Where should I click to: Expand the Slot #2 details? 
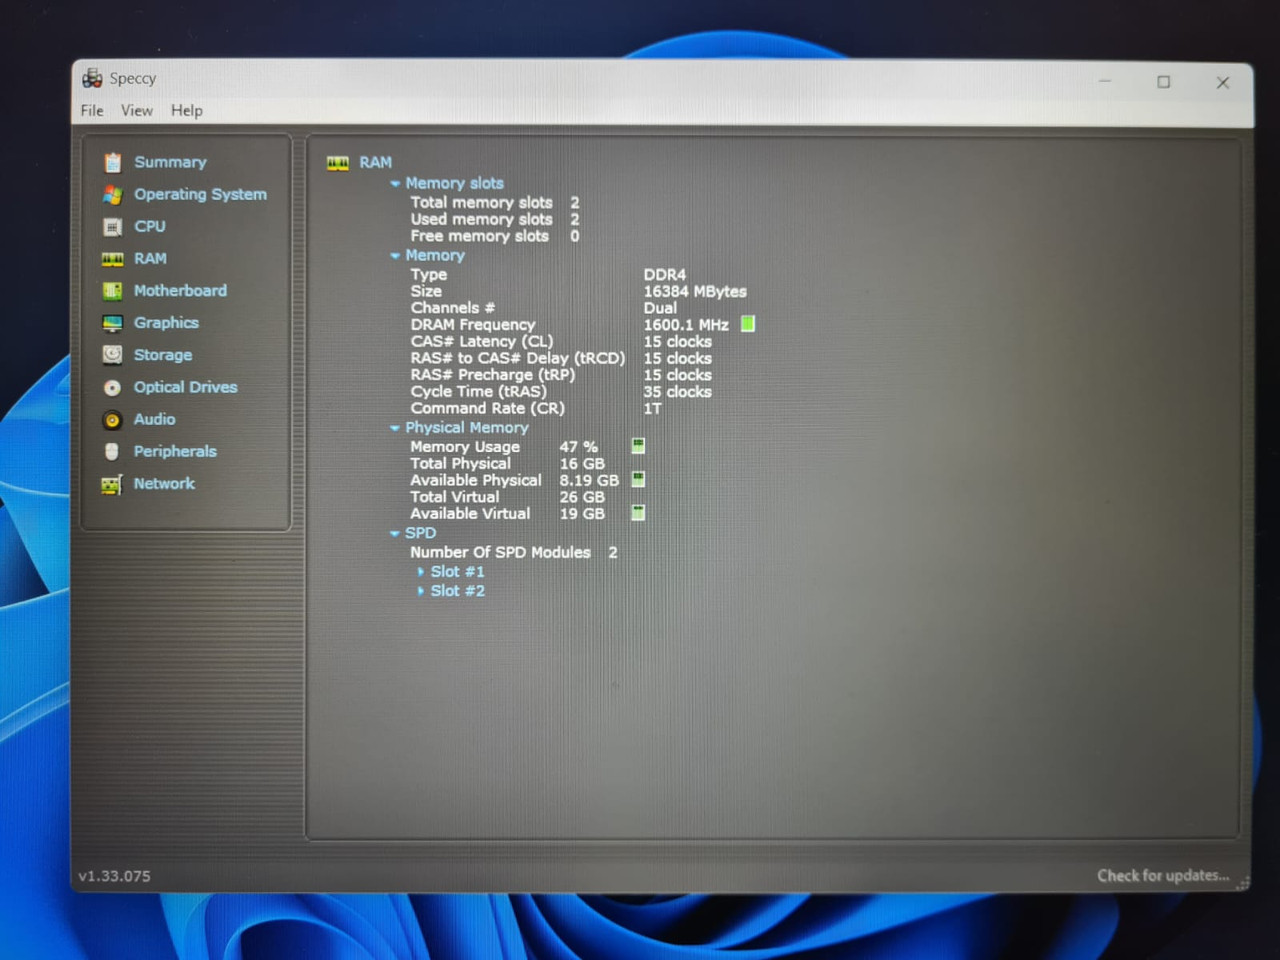421,591
